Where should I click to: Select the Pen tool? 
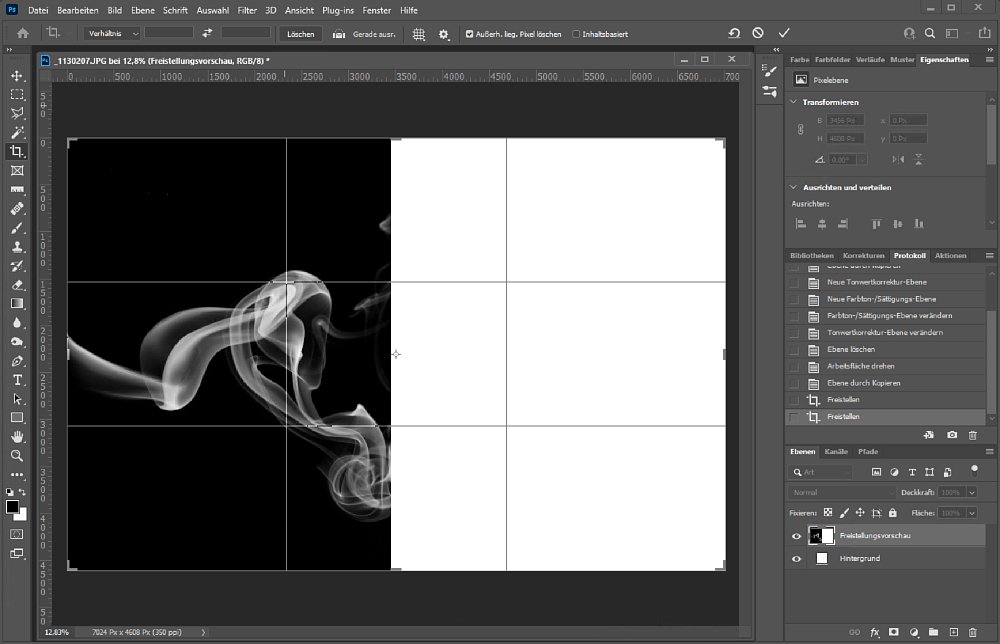[x=17, y=361]
